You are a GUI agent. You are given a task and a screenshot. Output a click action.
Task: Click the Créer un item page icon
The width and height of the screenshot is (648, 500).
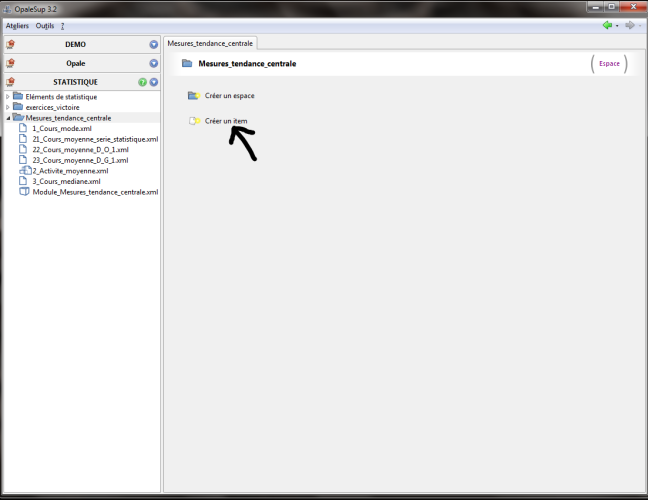194,121
